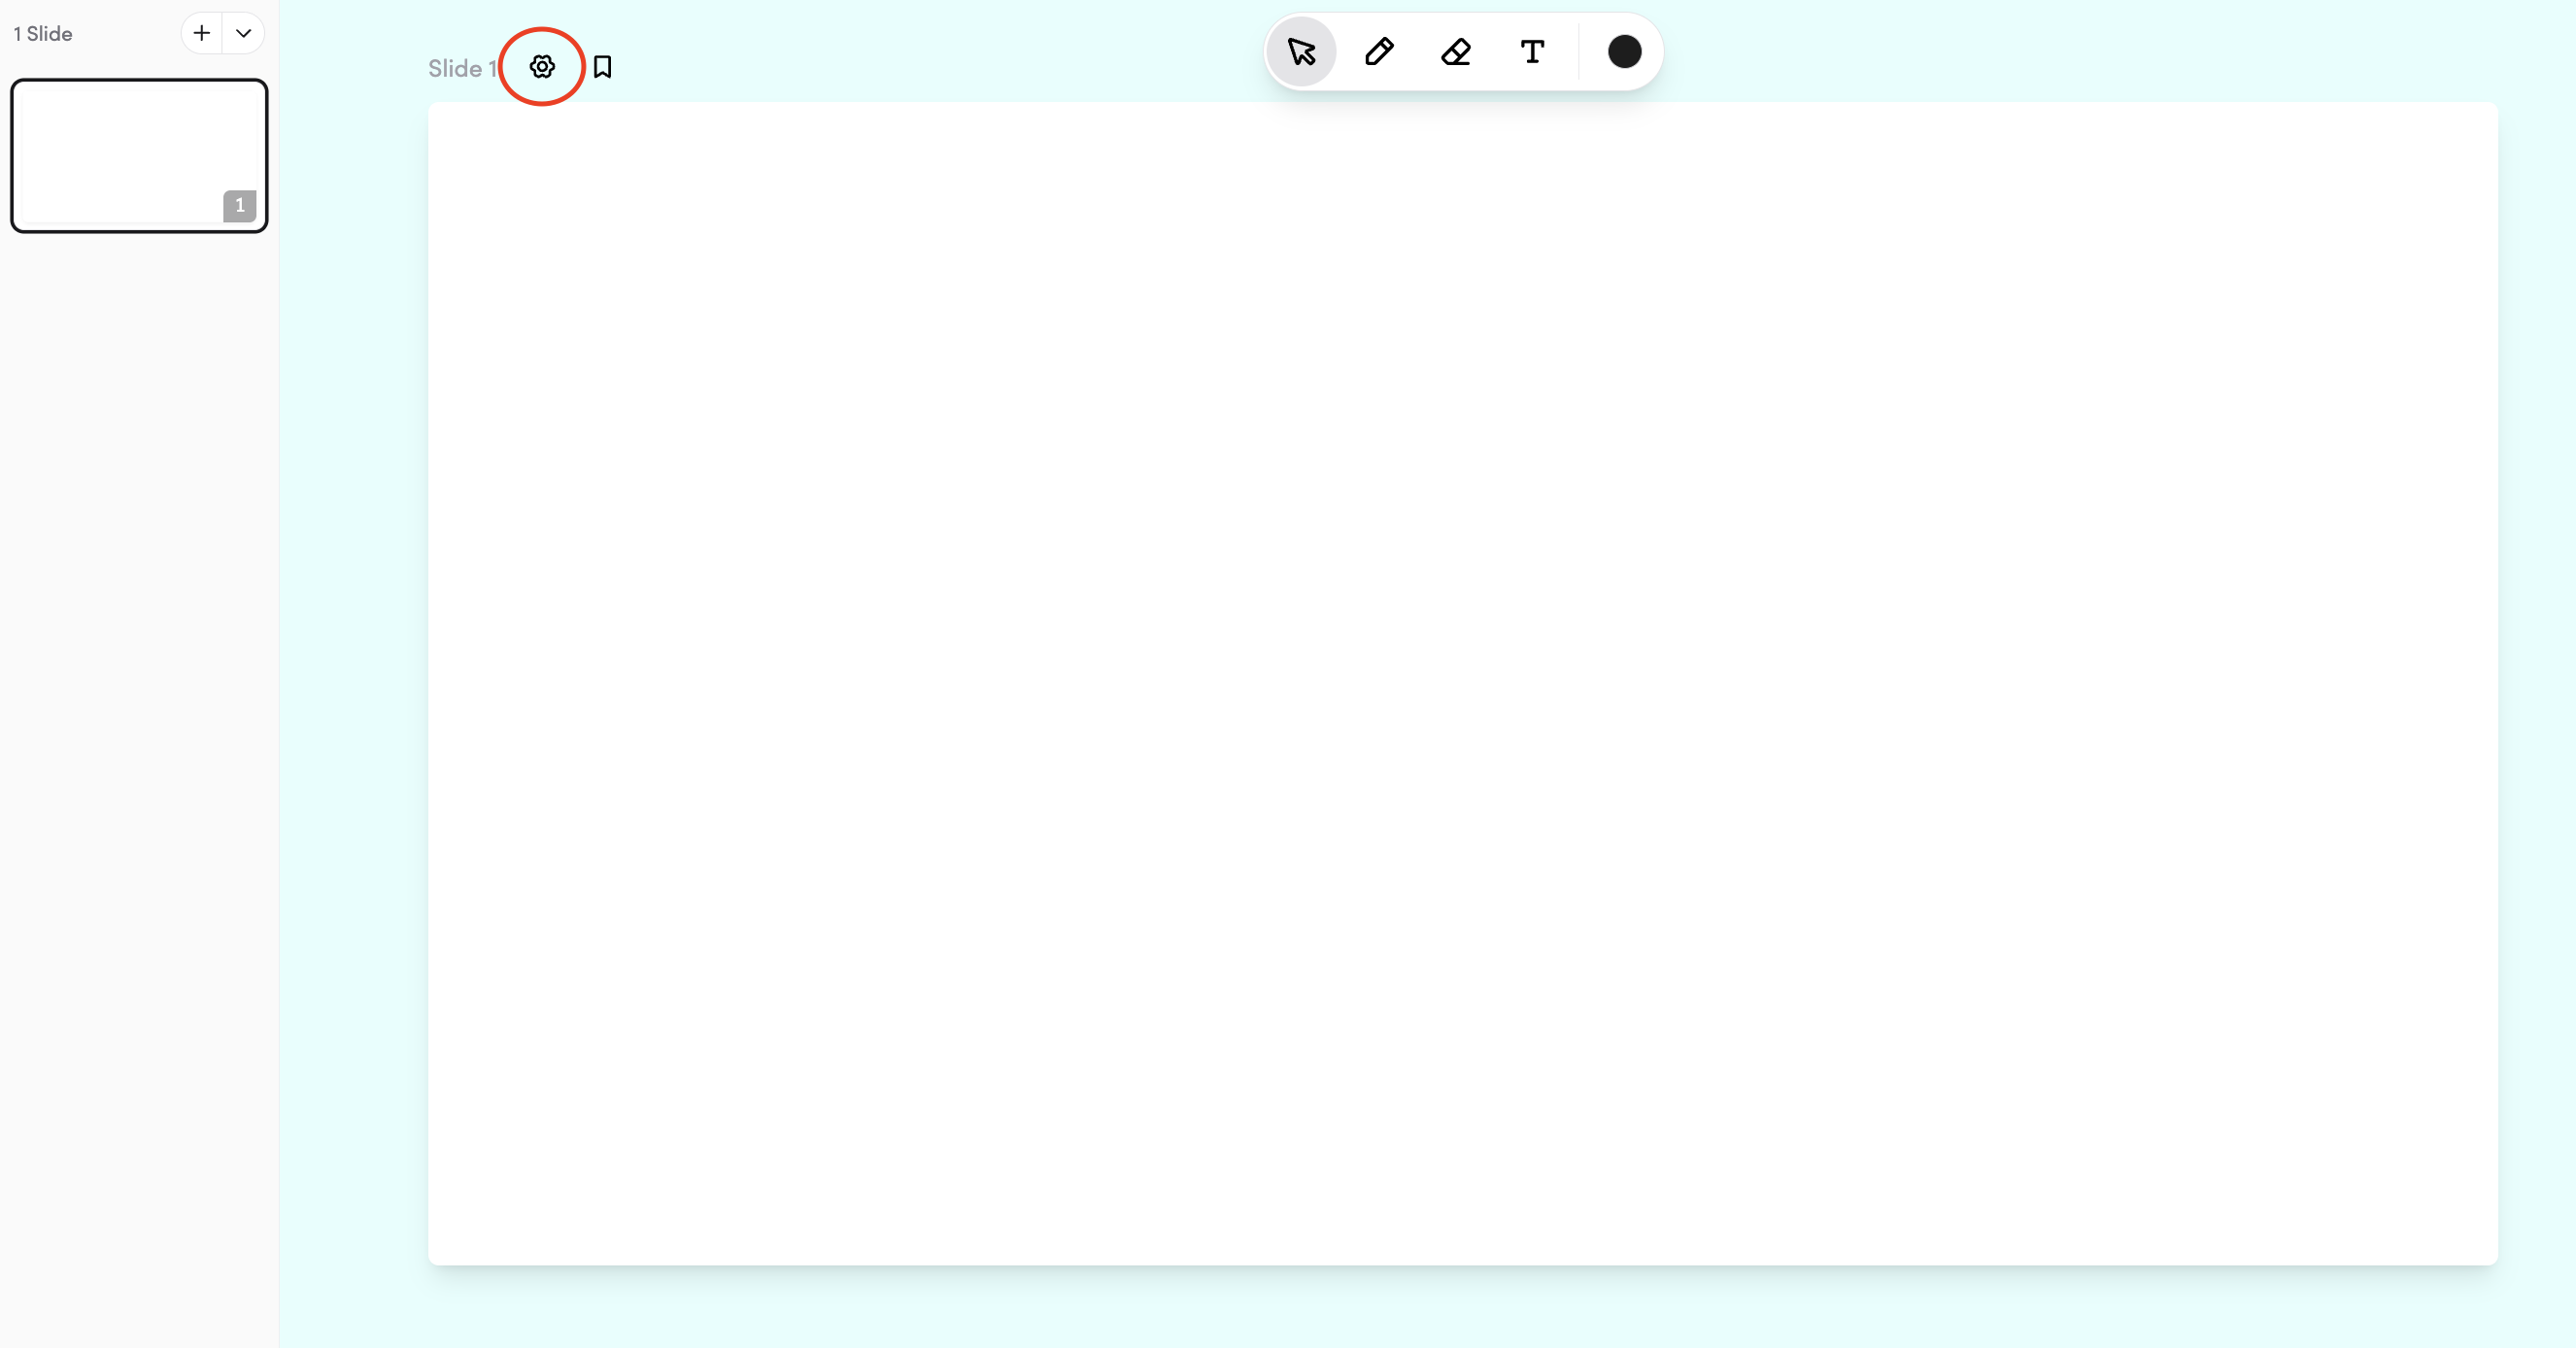Switch to the Eraser tool
2576x1348 pixels.
[1456, 52]
